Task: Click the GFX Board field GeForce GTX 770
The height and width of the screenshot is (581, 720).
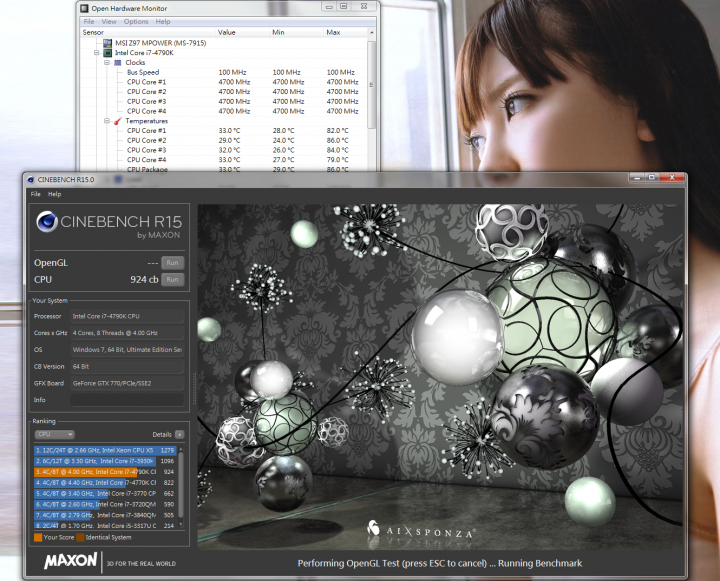Action: pyautogui.click(x=127, y=383)
